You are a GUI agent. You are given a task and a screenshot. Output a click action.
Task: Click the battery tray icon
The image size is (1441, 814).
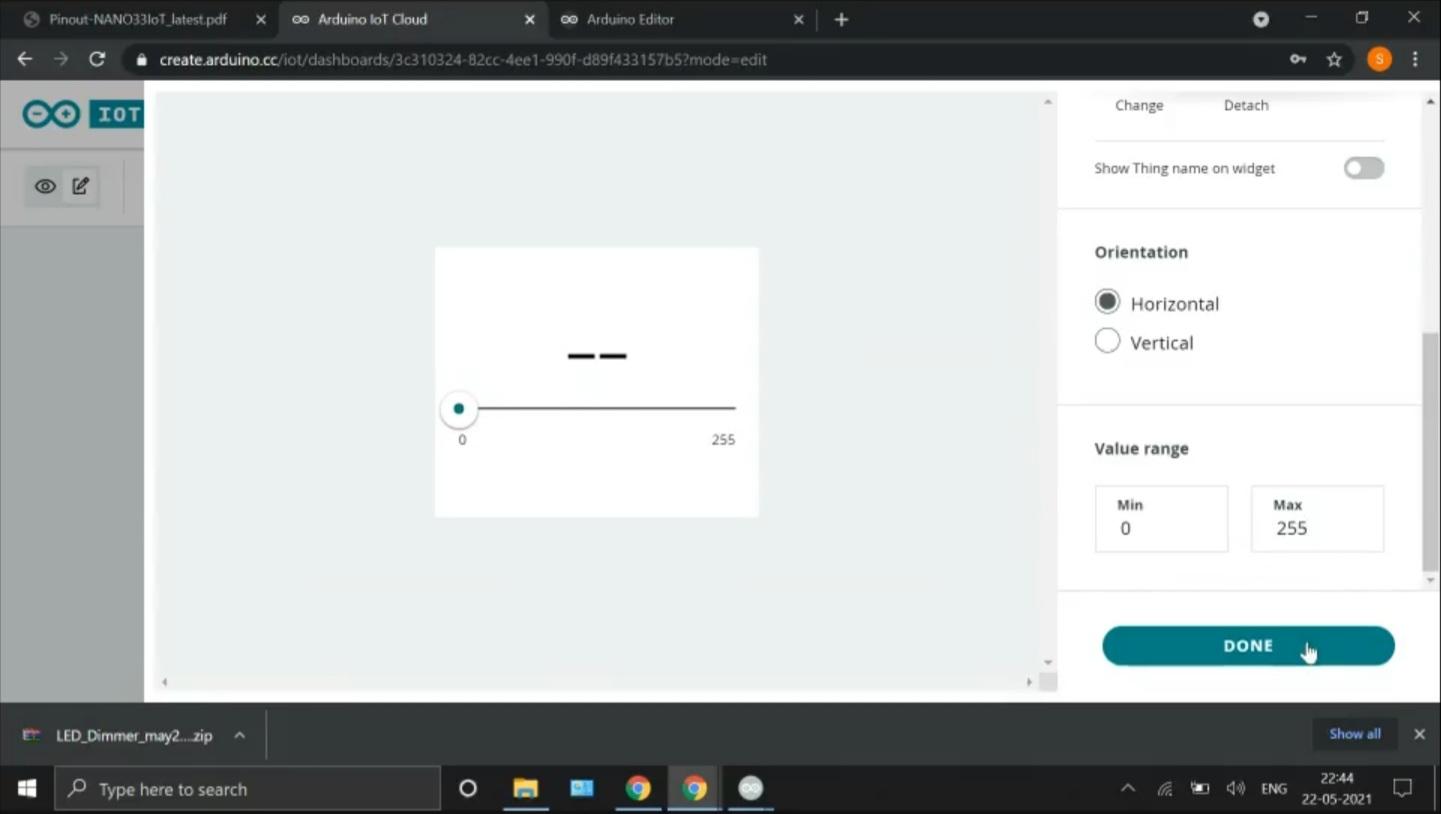click(1200, 788)
